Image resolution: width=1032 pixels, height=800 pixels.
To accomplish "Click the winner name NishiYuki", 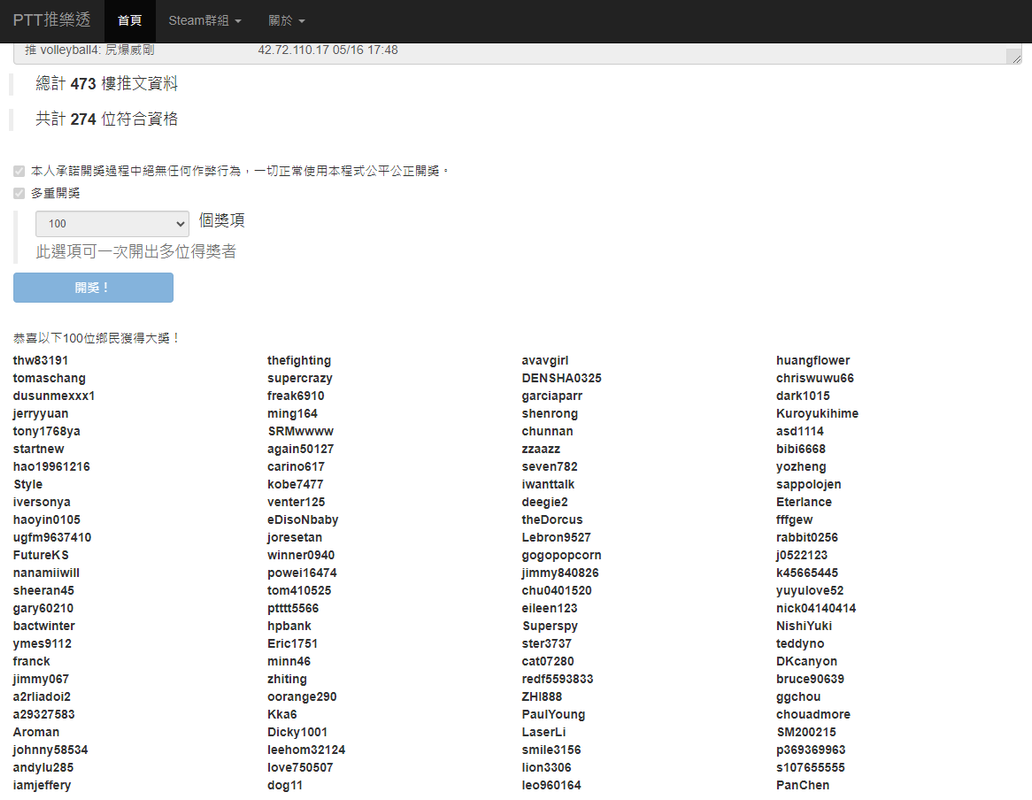I will coord(804,626).
